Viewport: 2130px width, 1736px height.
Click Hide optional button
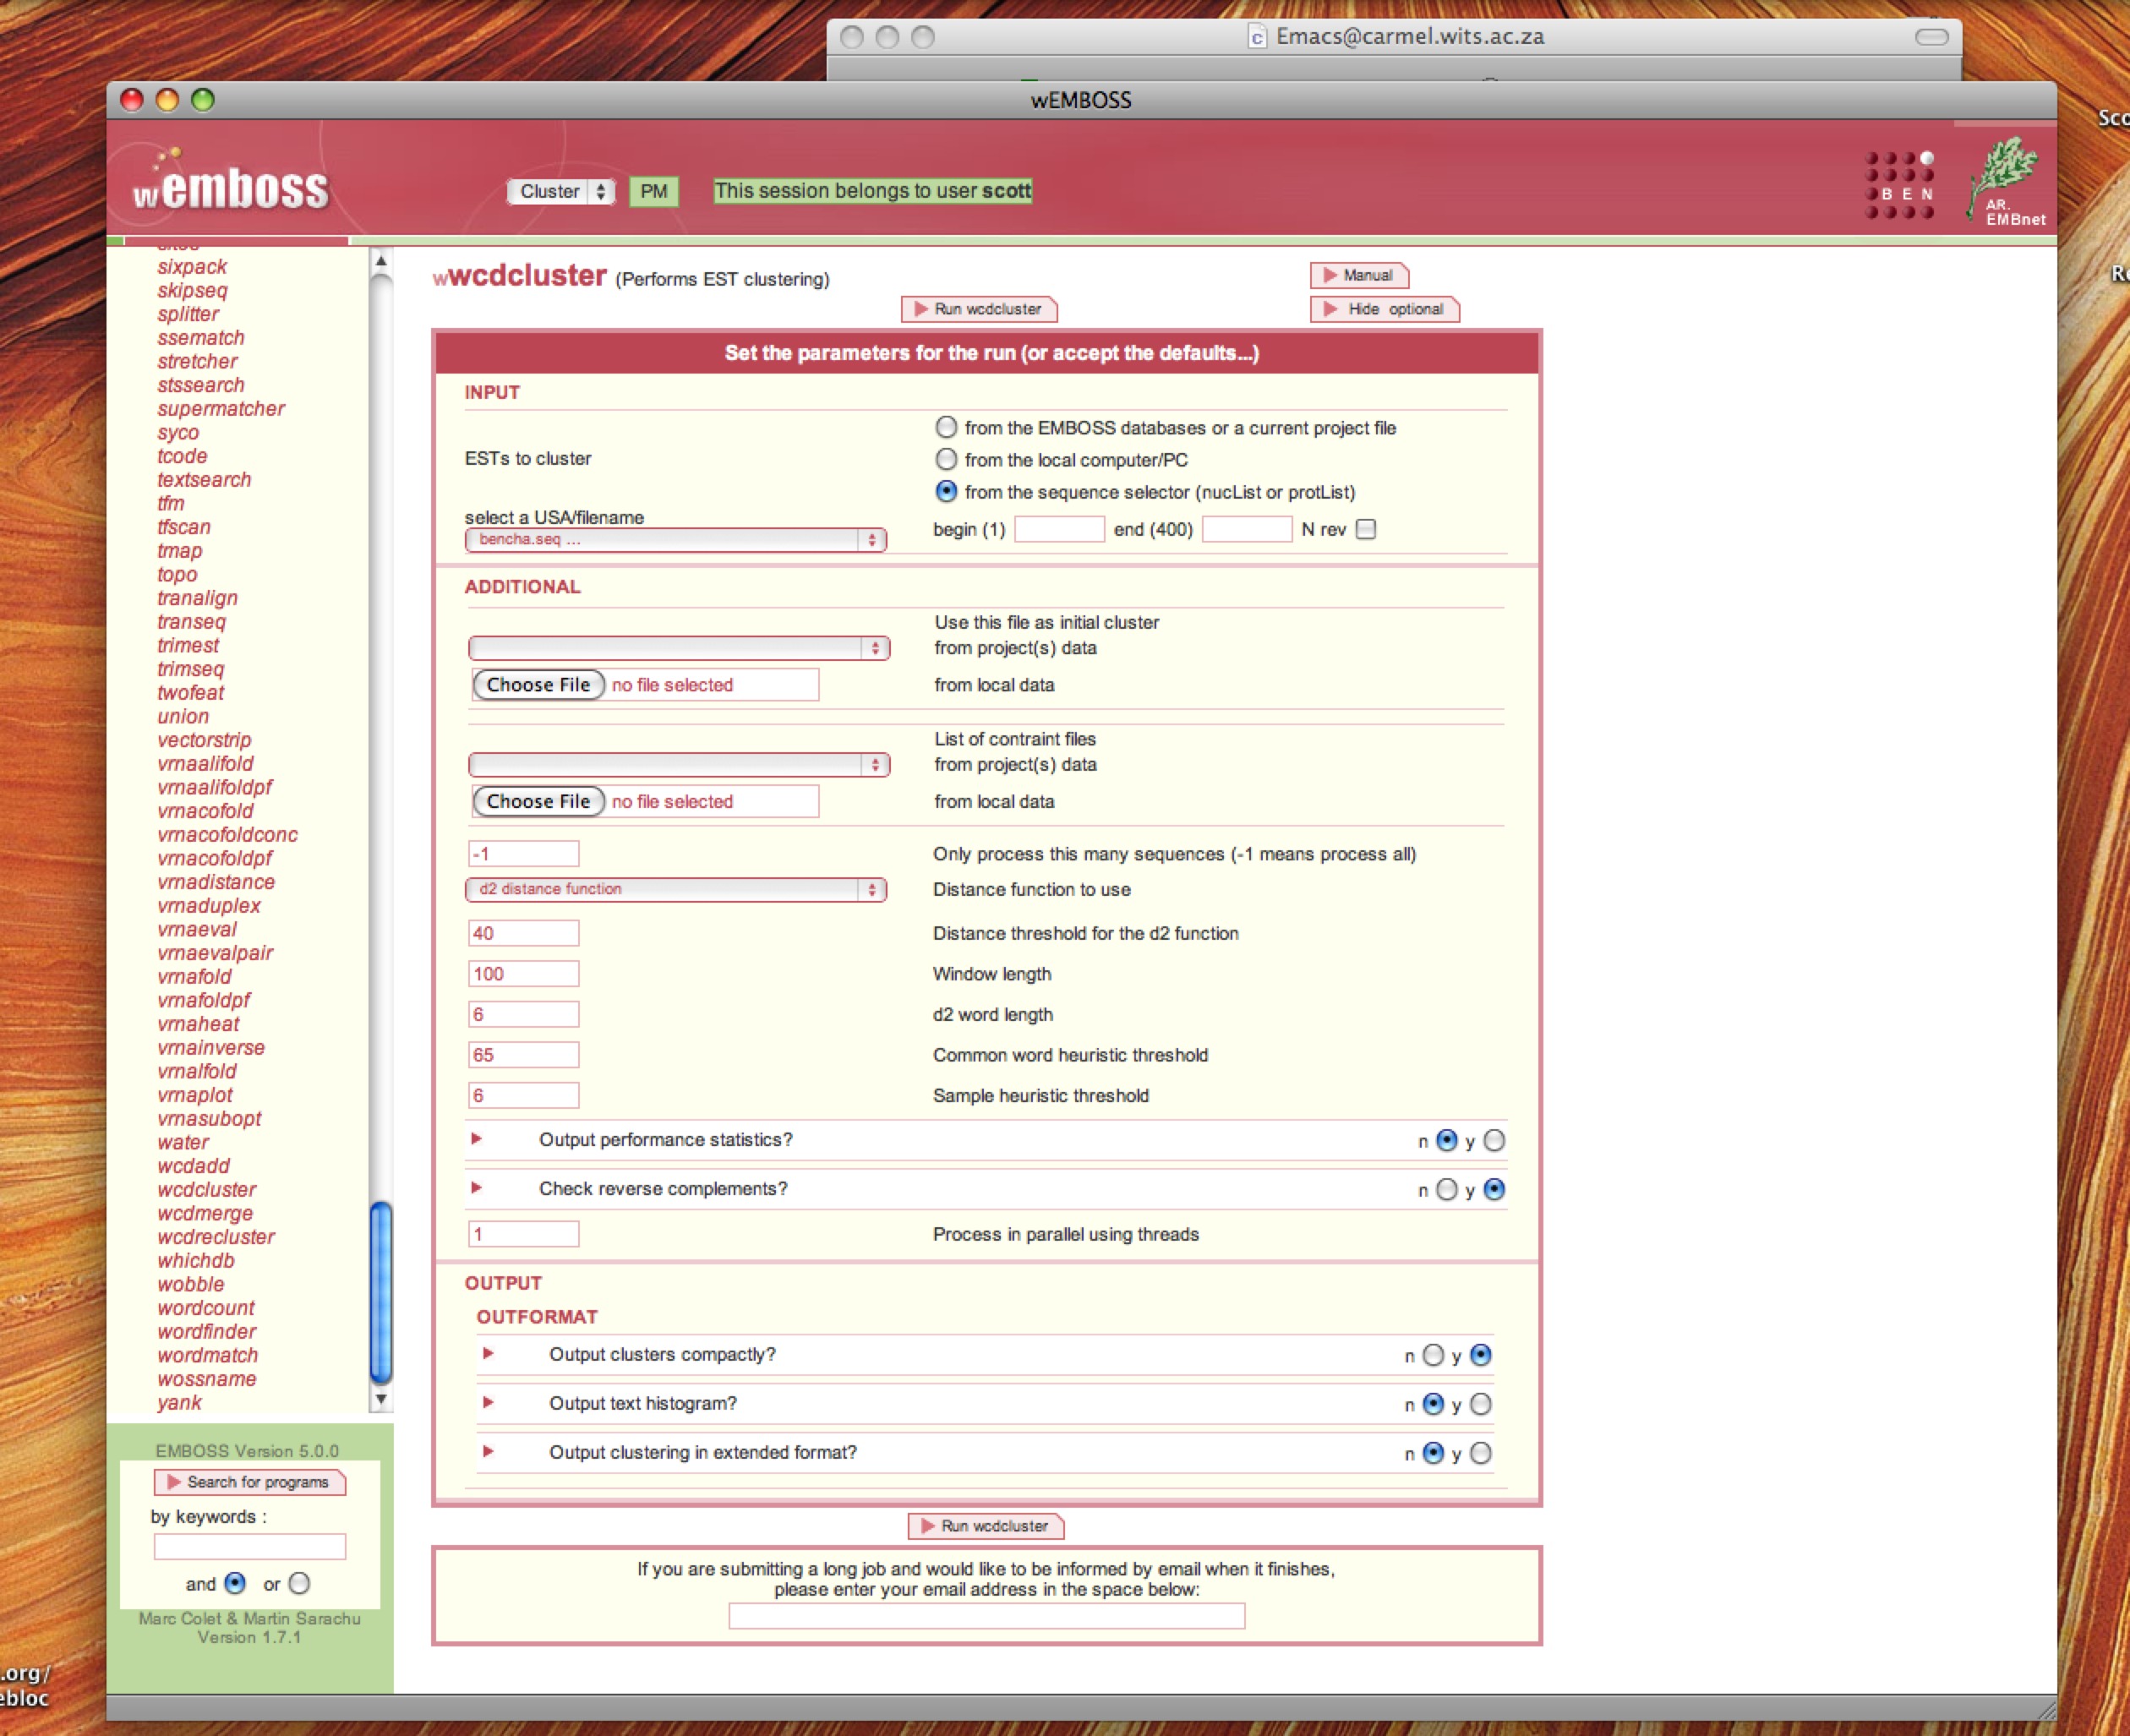(1385, 309)
